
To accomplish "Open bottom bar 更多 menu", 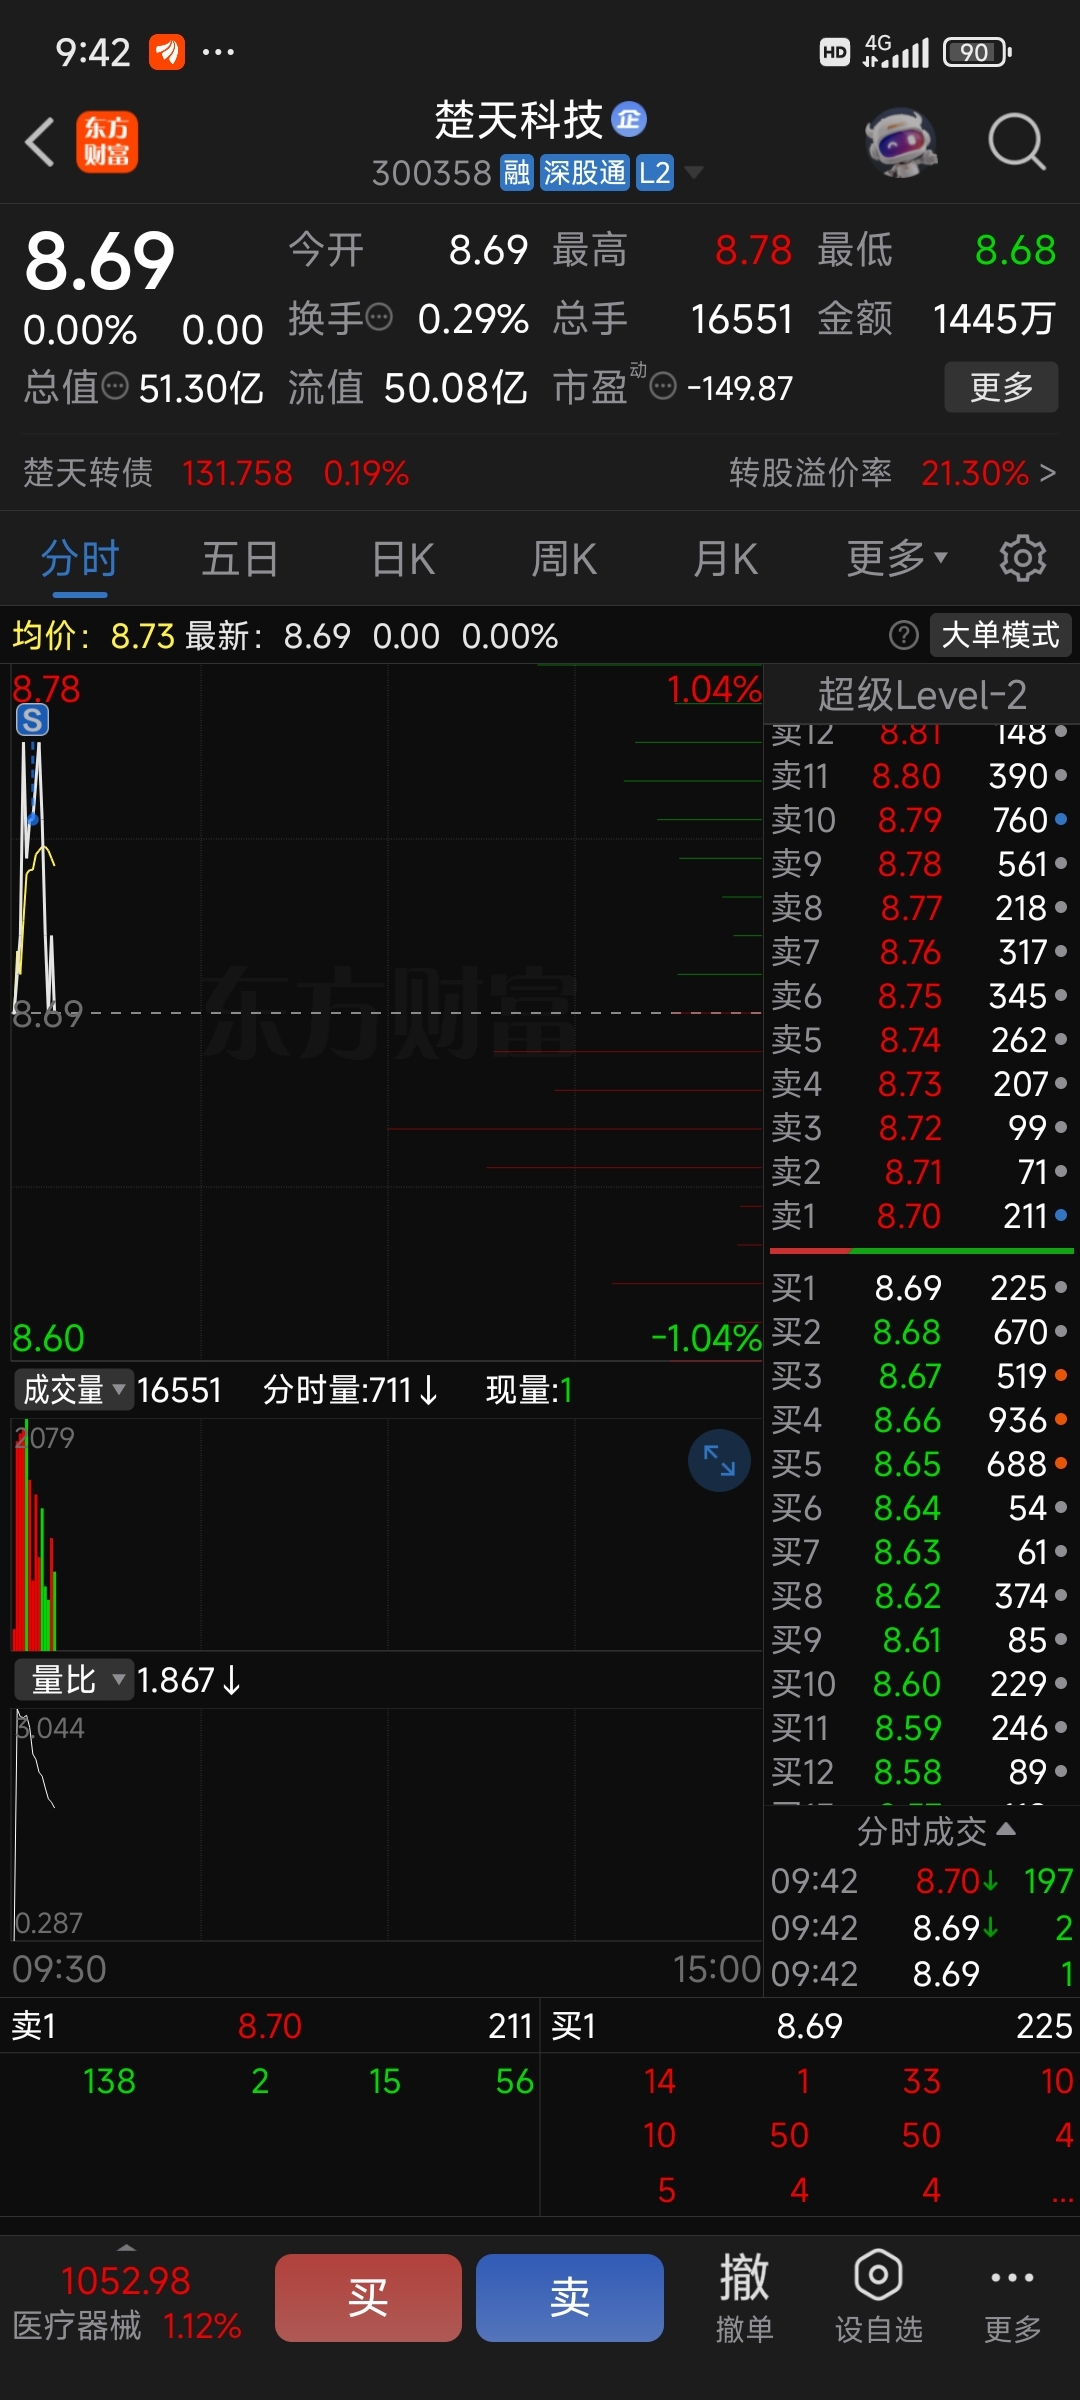I will click(x=1012, y=2298).
